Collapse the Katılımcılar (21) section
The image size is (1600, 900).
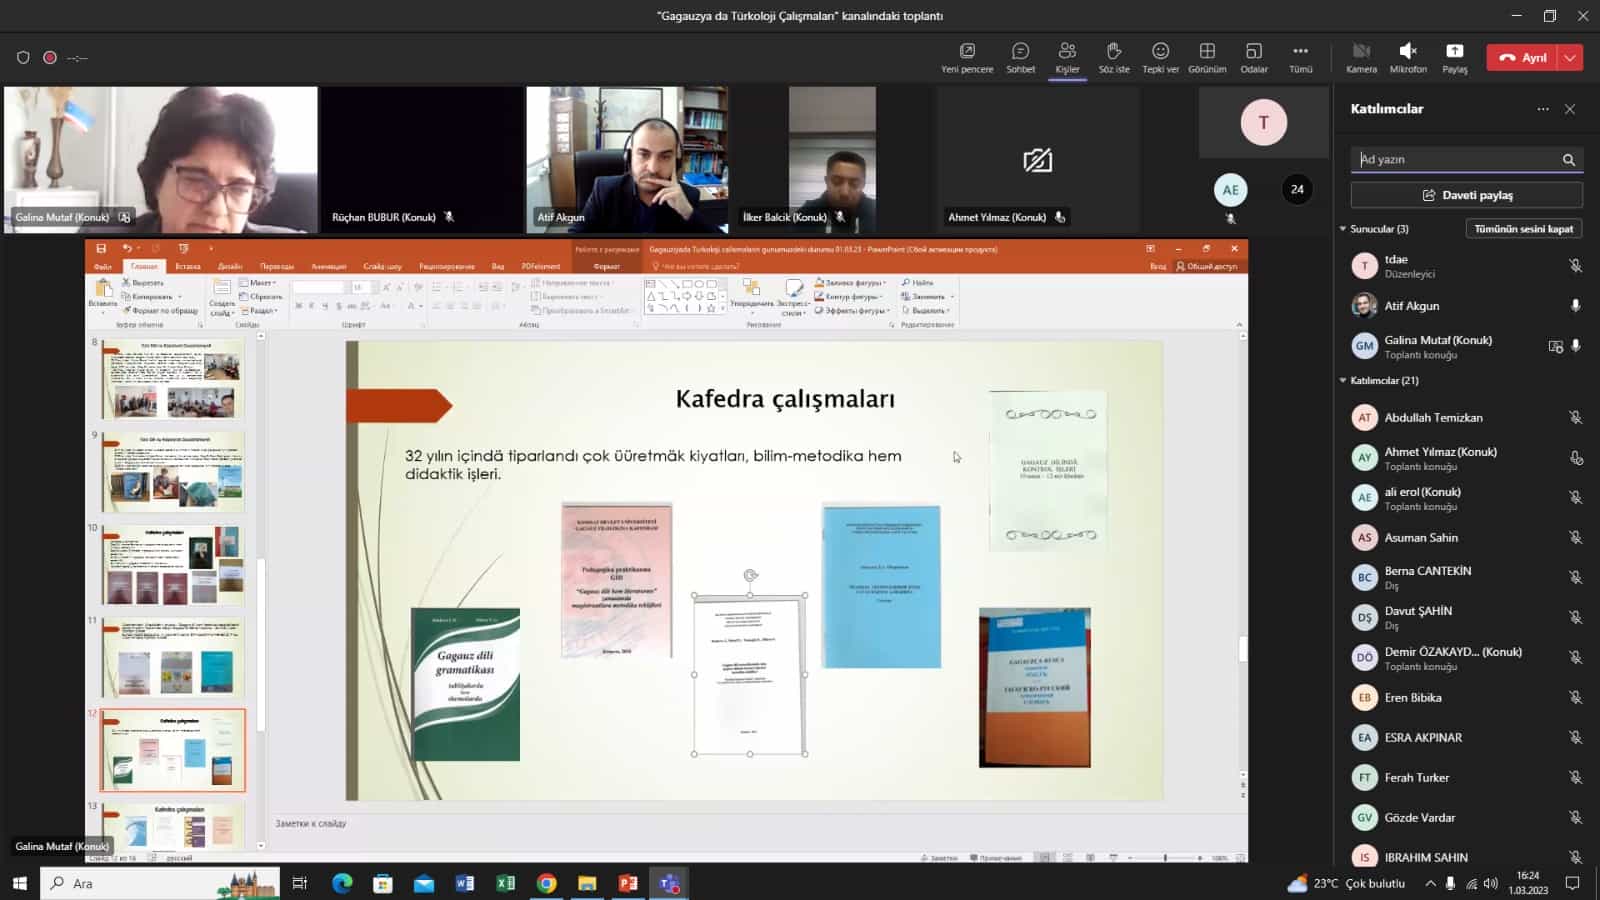coord(1343,381)
